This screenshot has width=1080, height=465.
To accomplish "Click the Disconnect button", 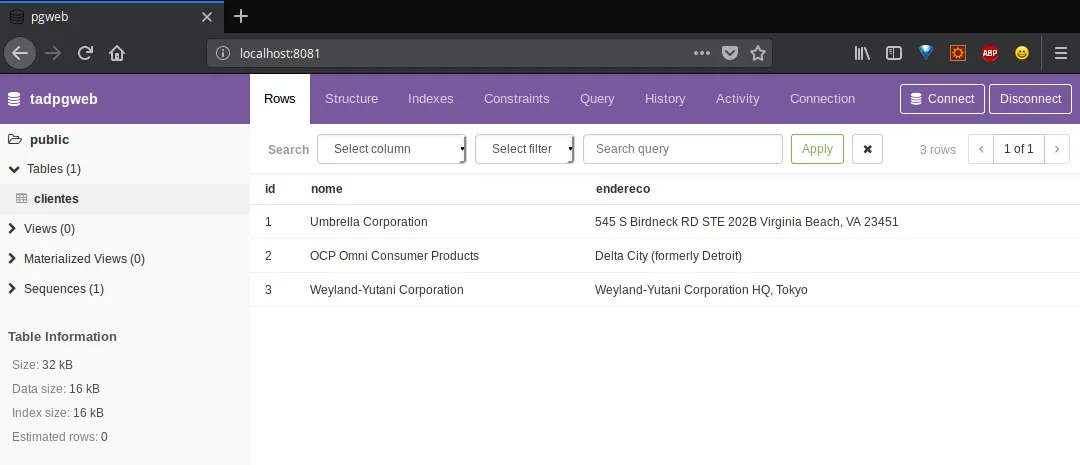I will pos(1030,99).
